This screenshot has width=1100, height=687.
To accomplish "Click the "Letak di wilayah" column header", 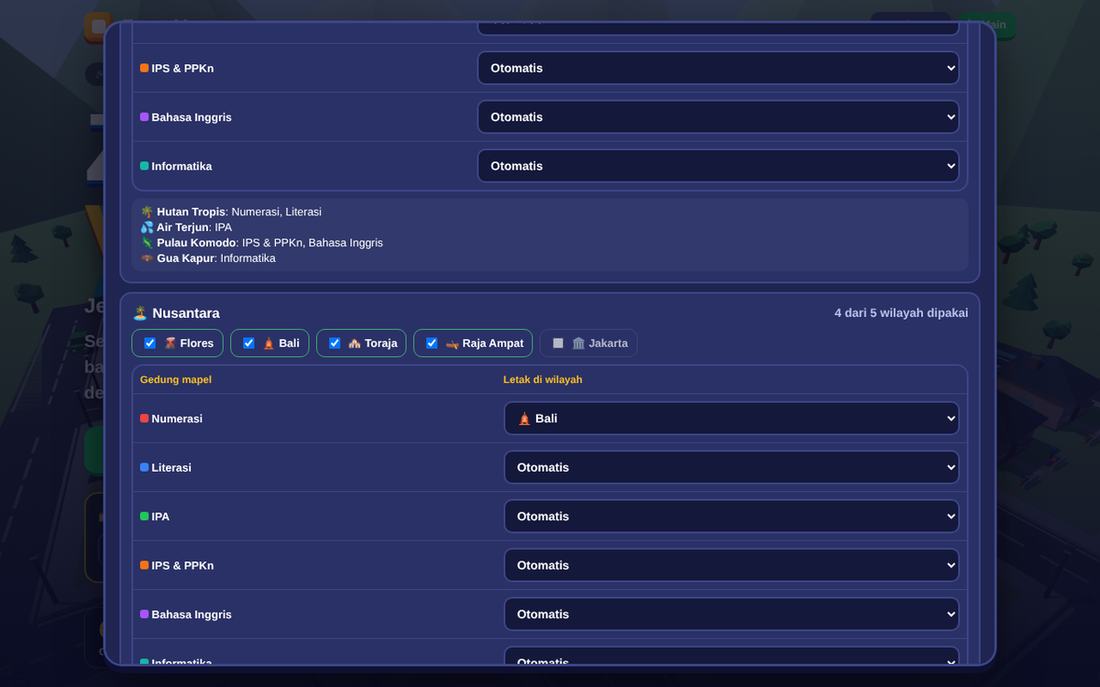I will tap(543, 380).
